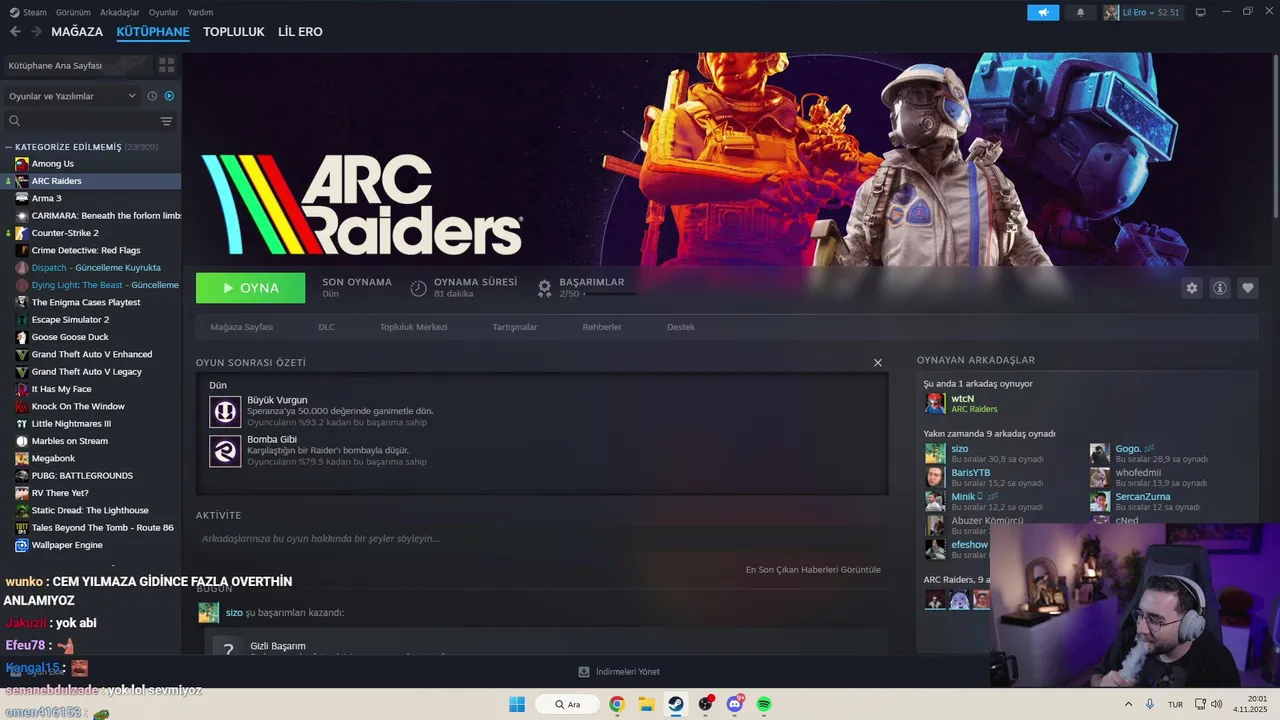
Task: Click En Son Çıkan Haberleri Görüntüle
Action: click(x=813, y=570)
